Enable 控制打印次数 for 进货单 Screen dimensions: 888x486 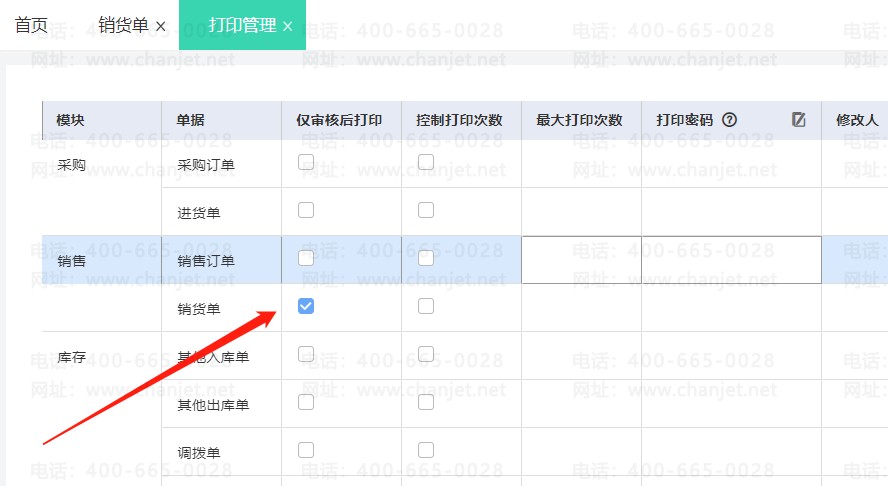pyautogui.click(x=426, y=210)
